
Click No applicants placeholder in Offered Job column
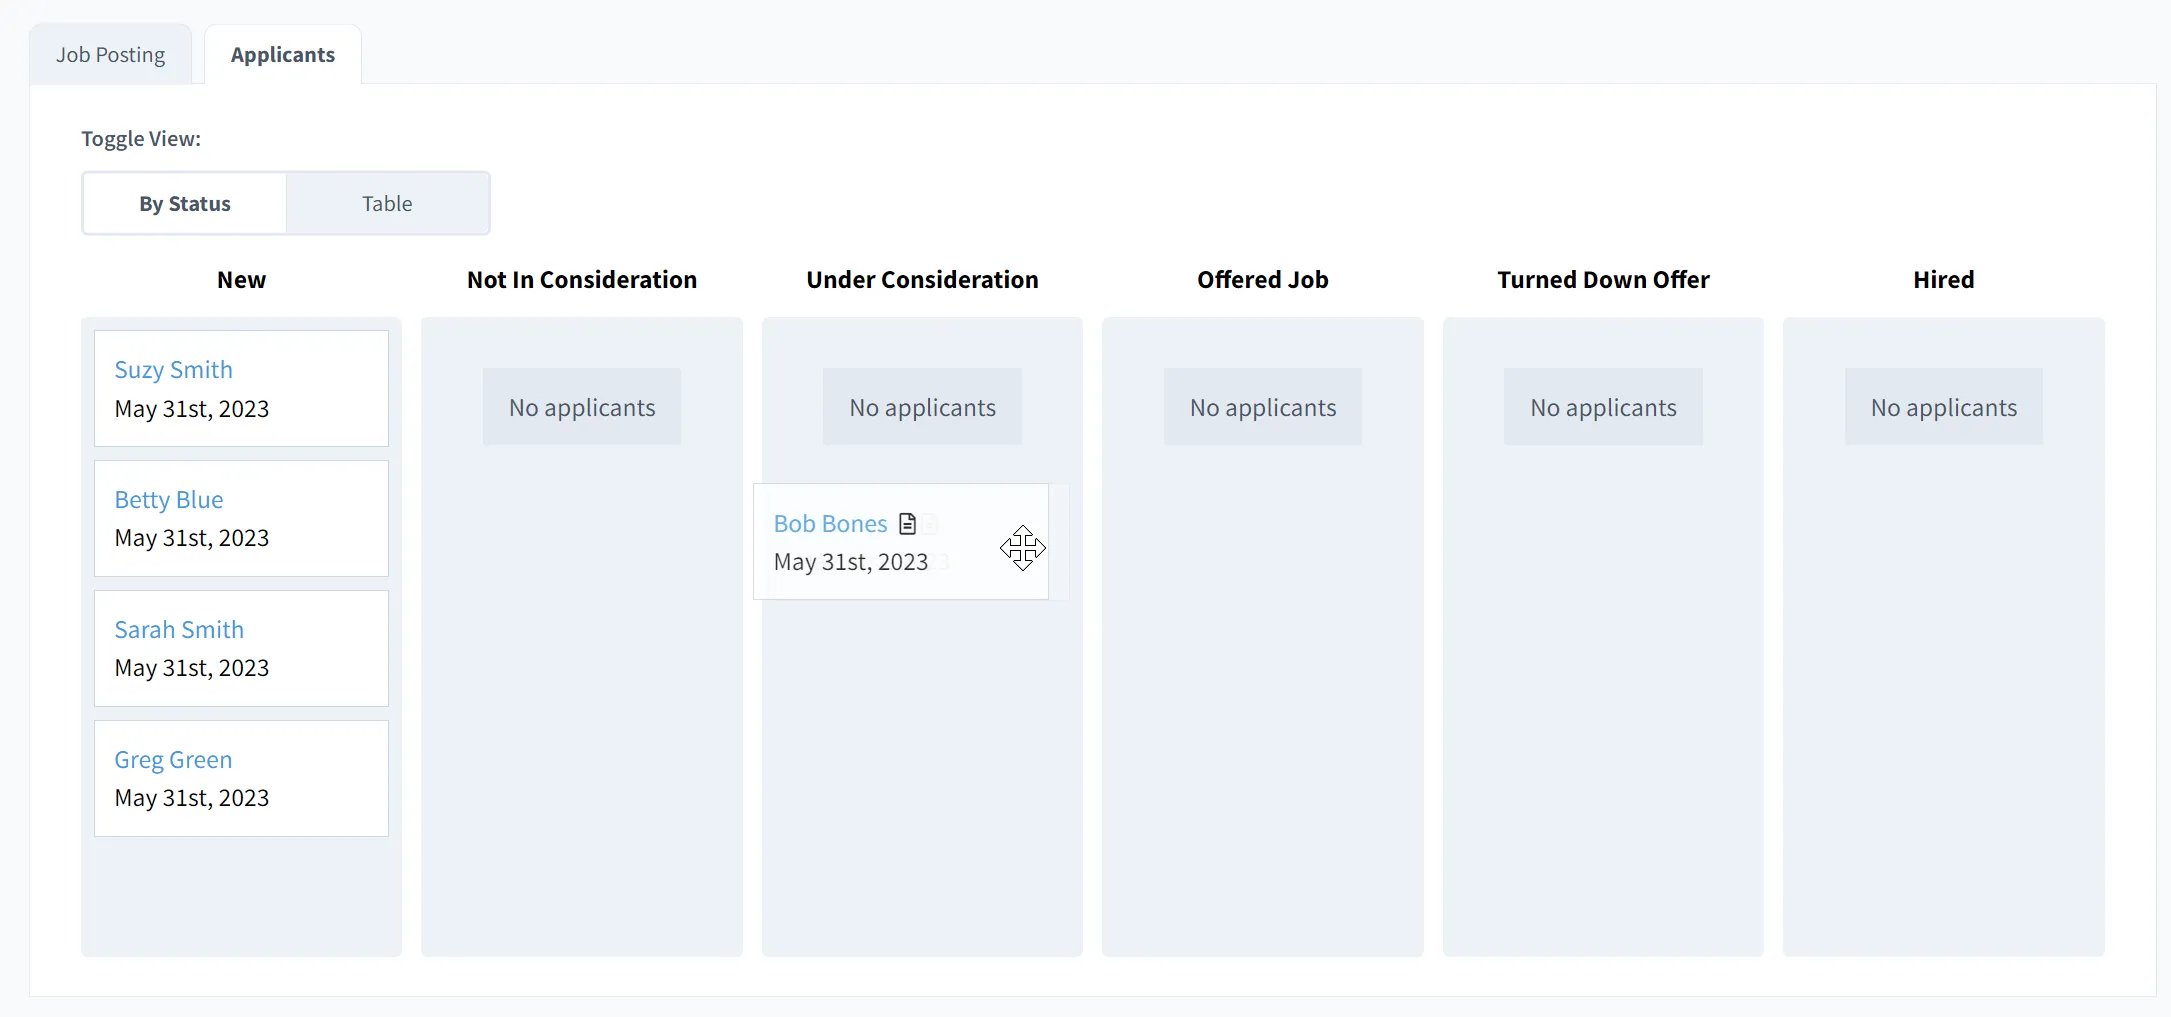1262,406
